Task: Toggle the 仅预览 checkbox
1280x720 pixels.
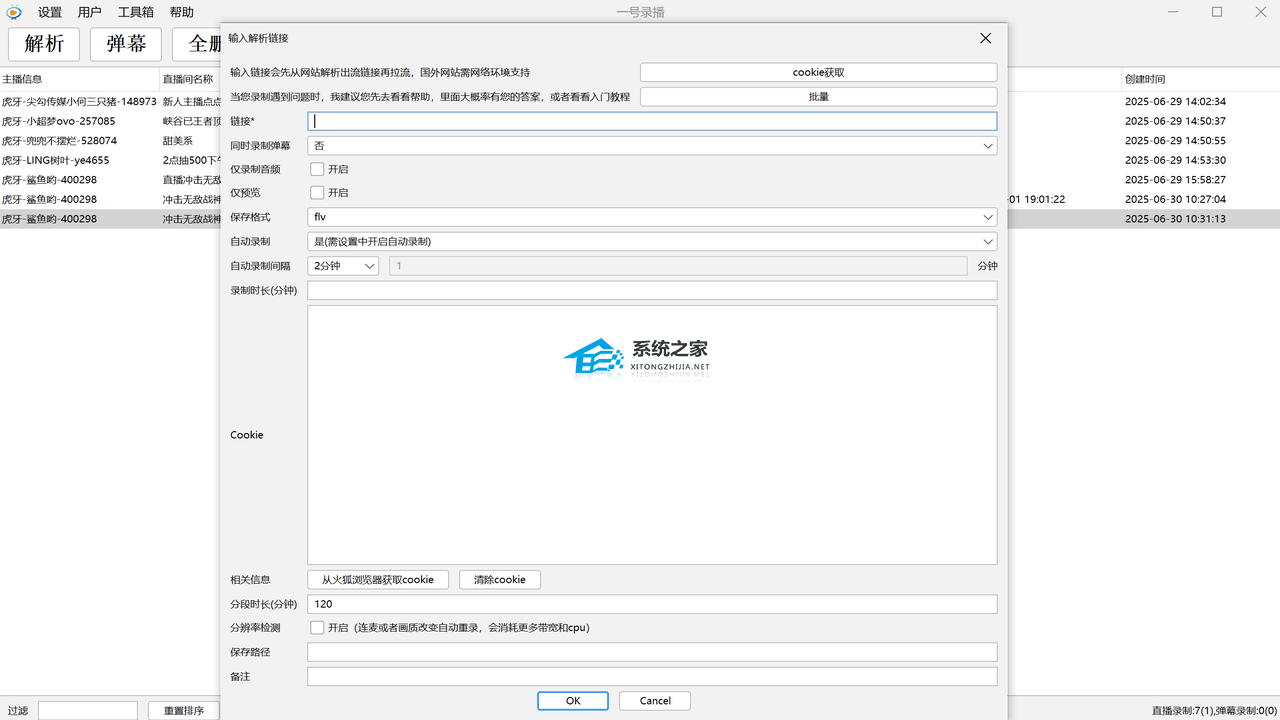Action: click(x=317, y=193)
